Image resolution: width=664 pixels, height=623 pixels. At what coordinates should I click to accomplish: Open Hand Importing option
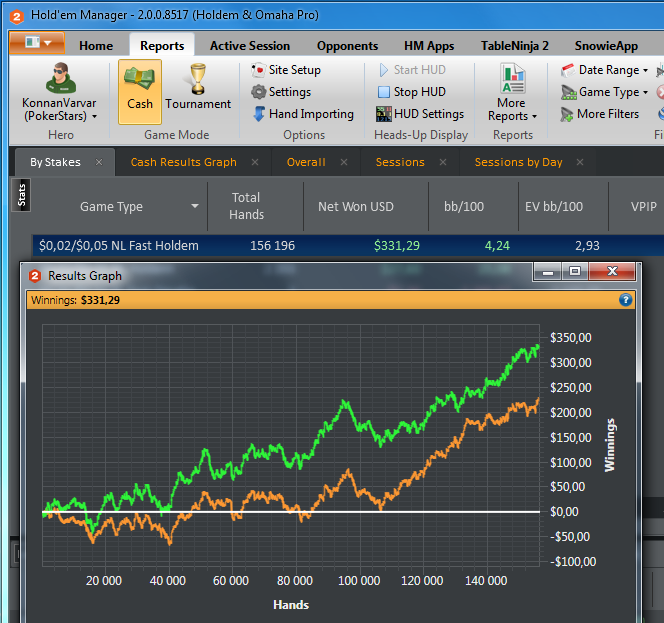[x=303, y=114]
